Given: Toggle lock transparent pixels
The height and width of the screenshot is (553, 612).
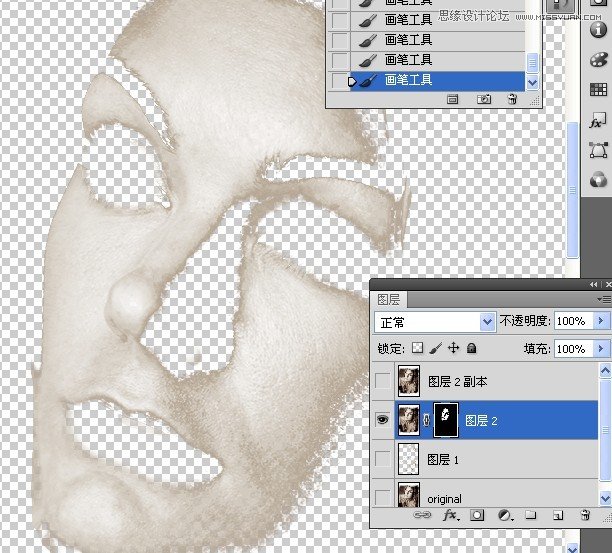Looking at the screenshot, I should point(418,348).
